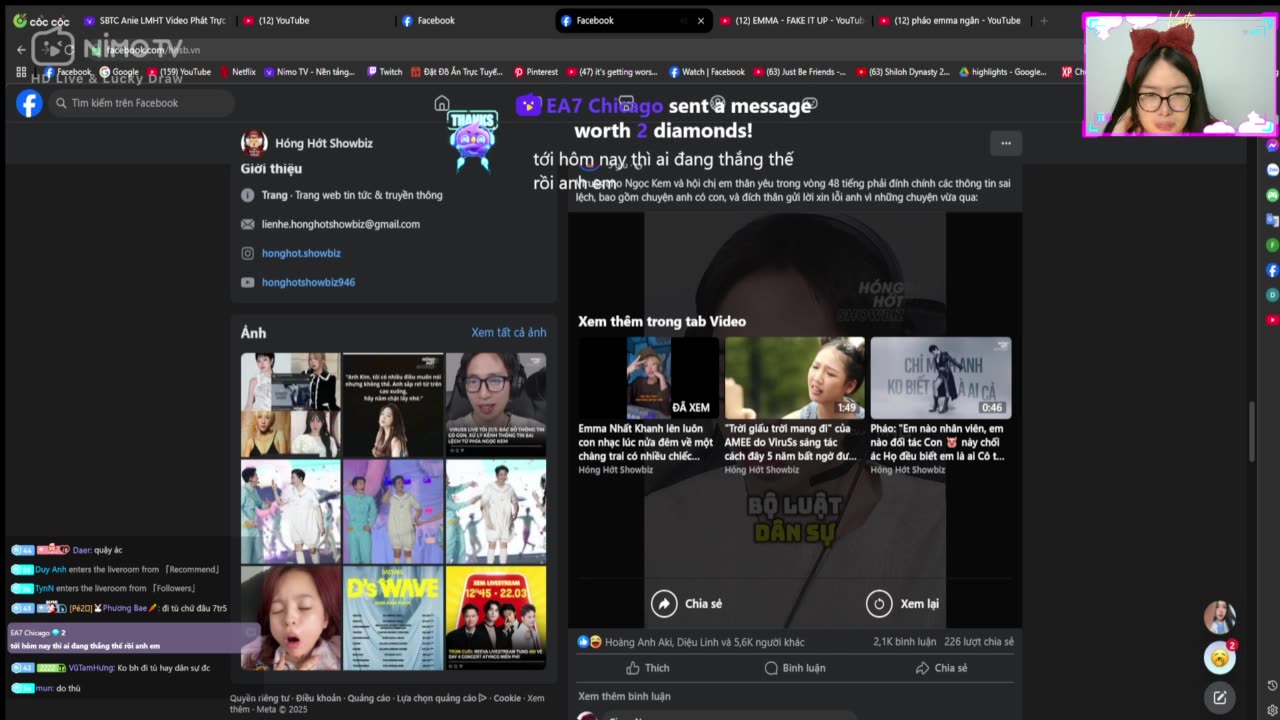Open the photo of man with glasses
Image resolution: width=1280 pixels, height=720 pixels.
[x=496, y=404]
